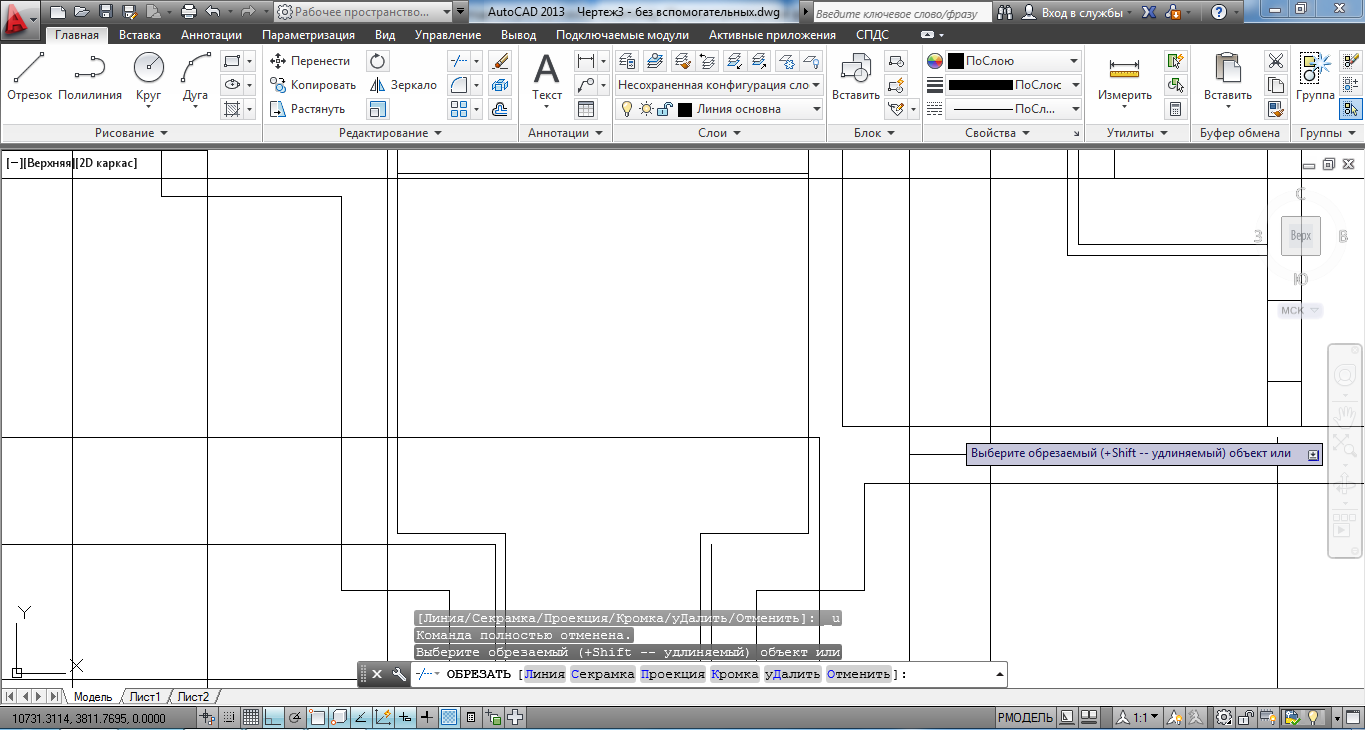Toggle object snap in status bar

(x=317, y=717)
